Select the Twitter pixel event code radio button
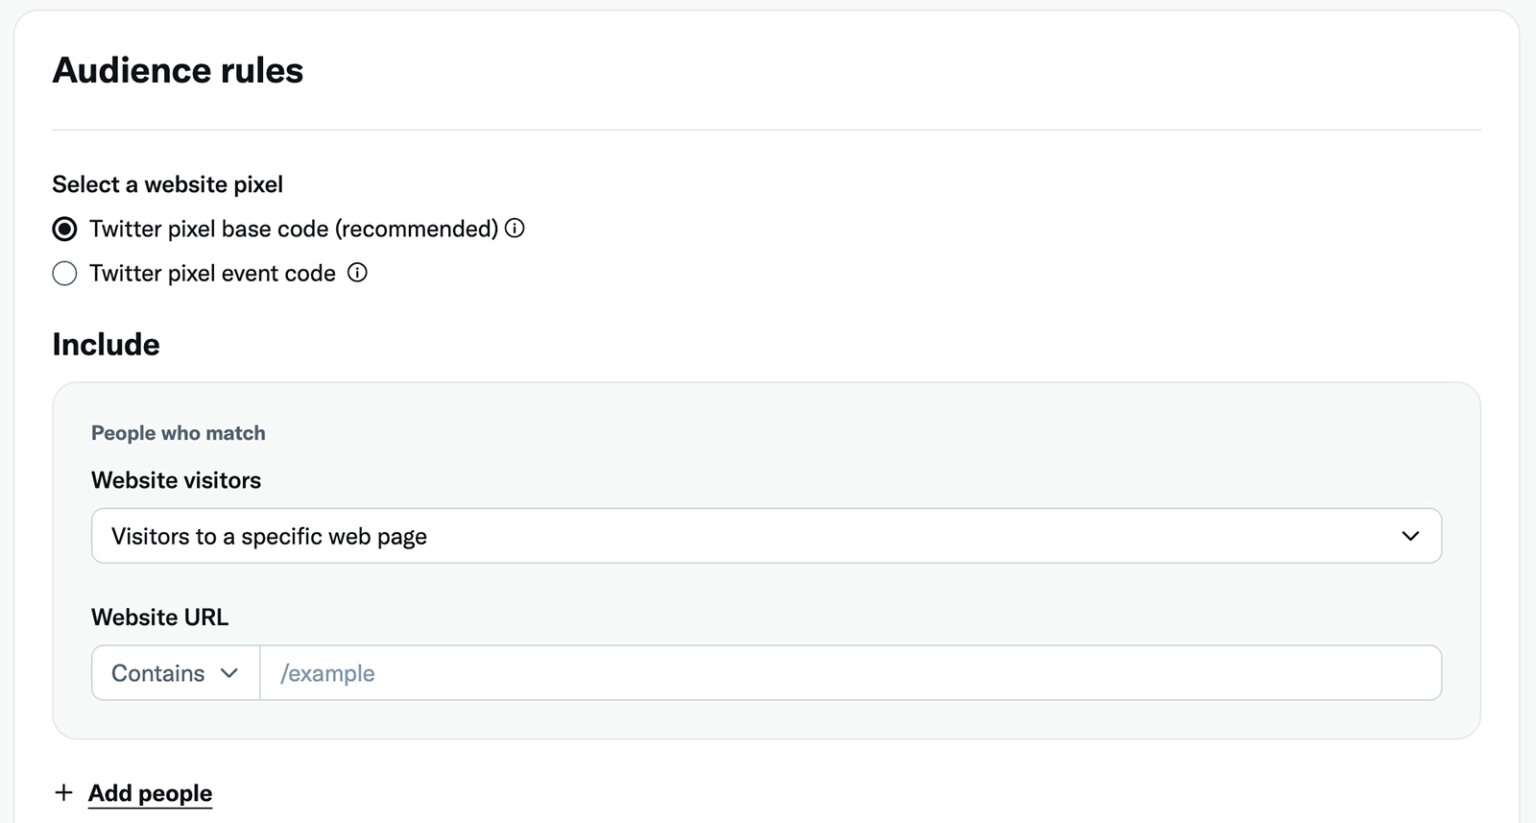 coord(65,273)
